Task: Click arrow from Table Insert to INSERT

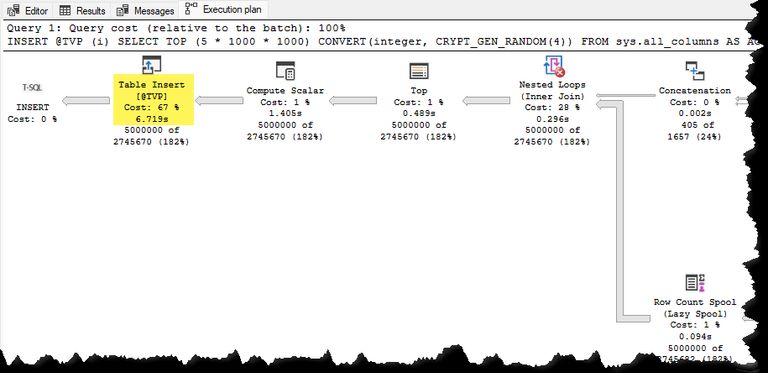Action: [x=86, y=100]
